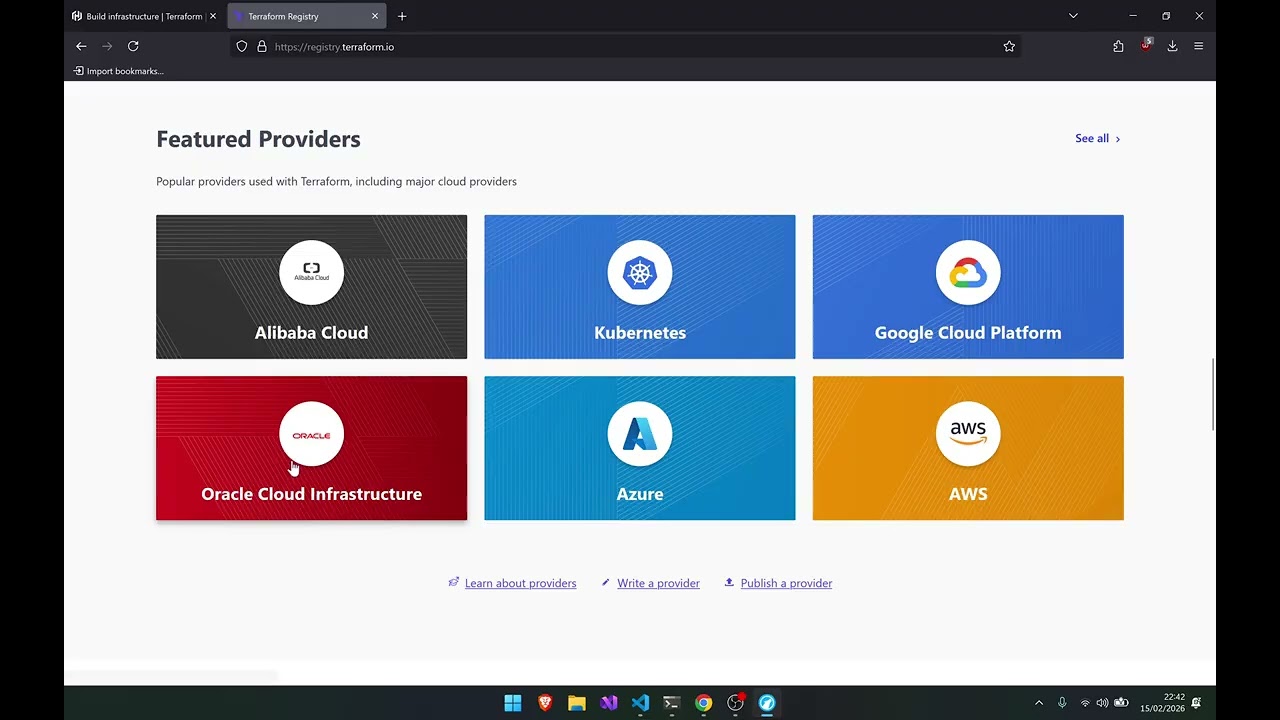Switch to VS Code in taskbar
Viewport: 1280px width, 720px height.
click(640, 703)
